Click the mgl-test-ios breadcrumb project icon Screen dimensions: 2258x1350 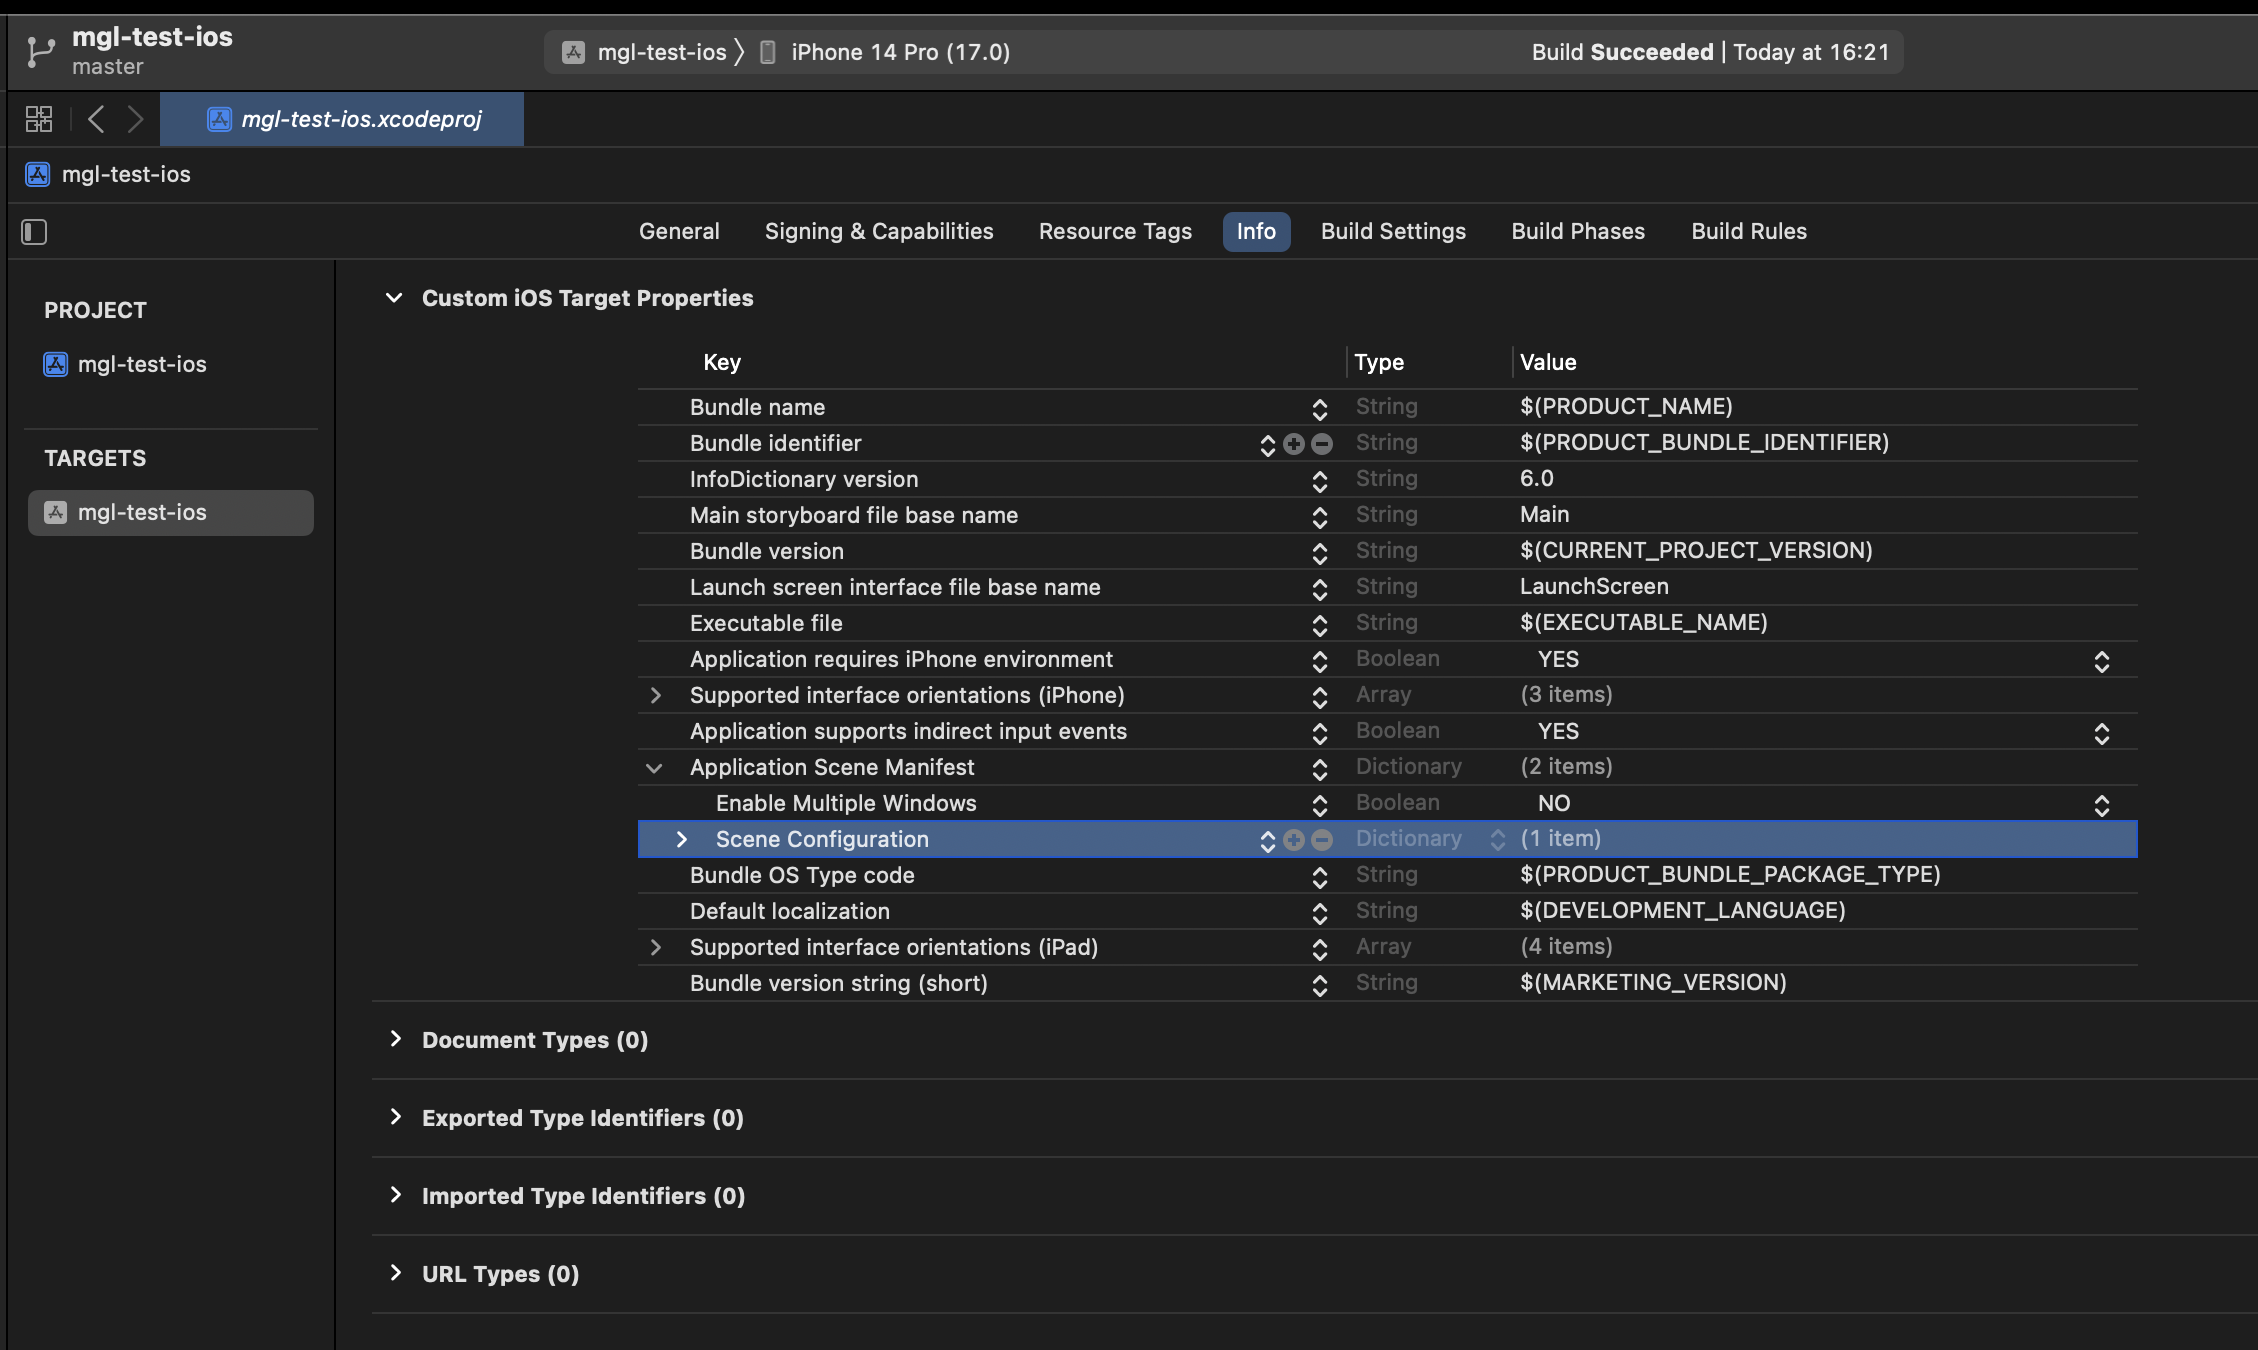(38, 174)
